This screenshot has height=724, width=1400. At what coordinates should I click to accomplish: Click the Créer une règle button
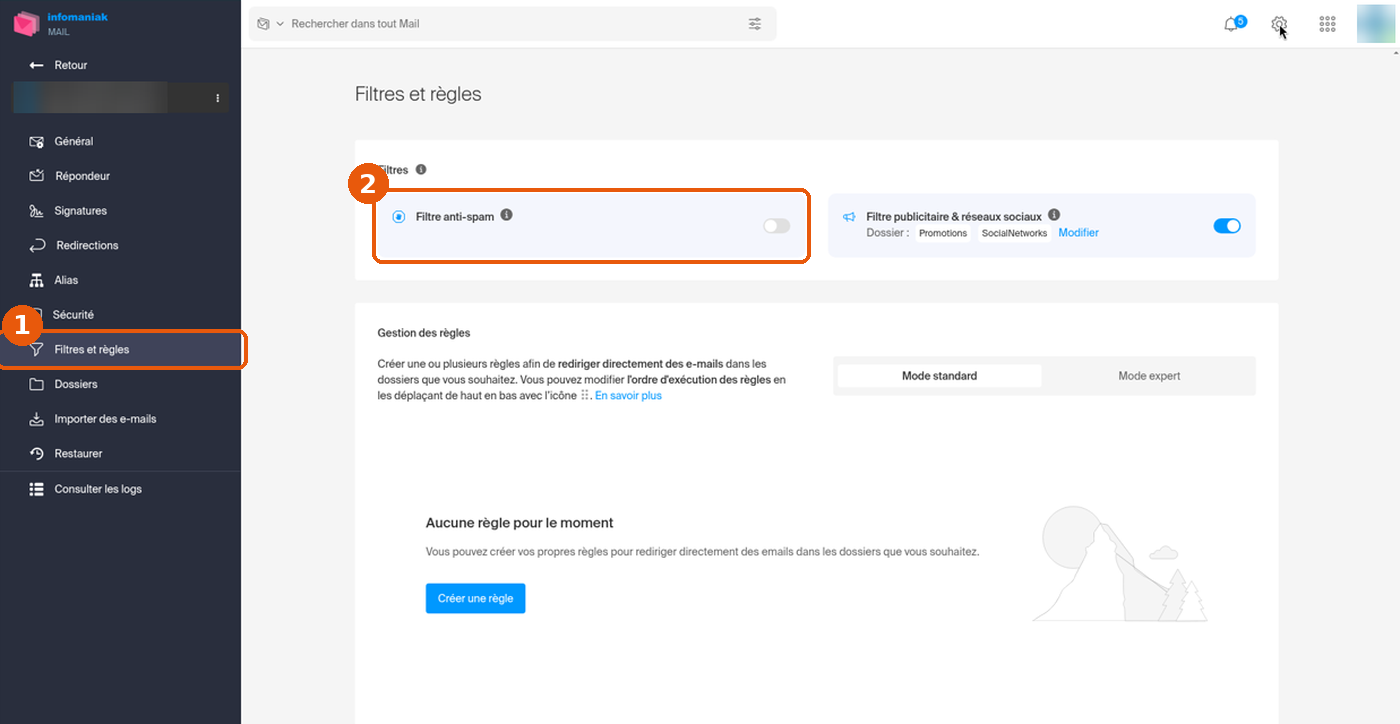click(475, 598)
